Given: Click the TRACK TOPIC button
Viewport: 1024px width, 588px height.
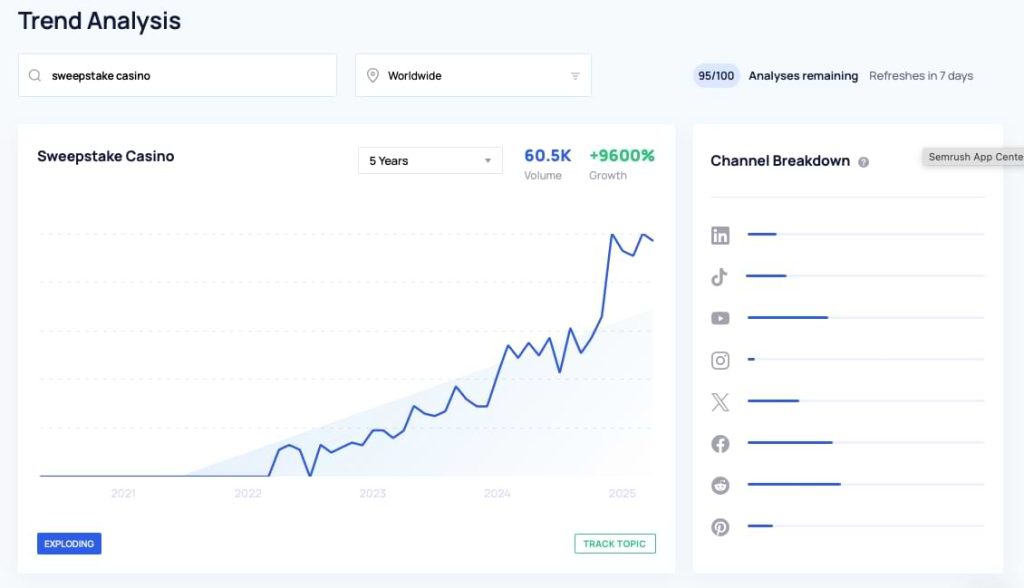Looking at the screenshot, I should coord(615,543).
